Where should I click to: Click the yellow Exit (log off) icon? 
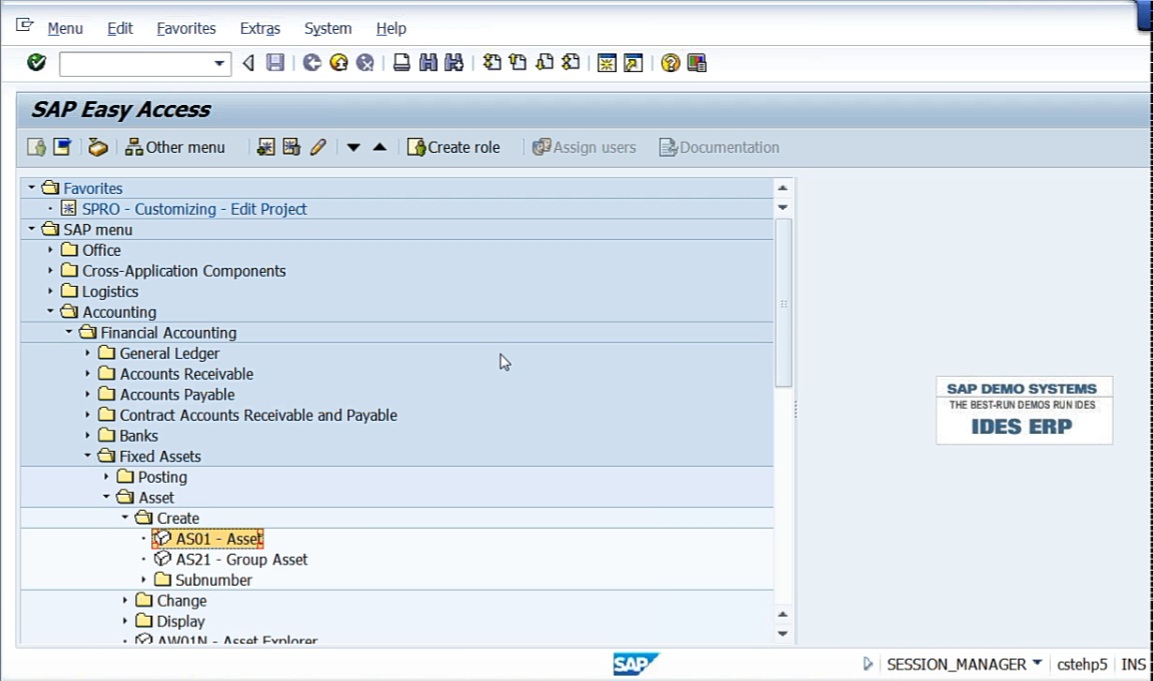tap(338, 63)
